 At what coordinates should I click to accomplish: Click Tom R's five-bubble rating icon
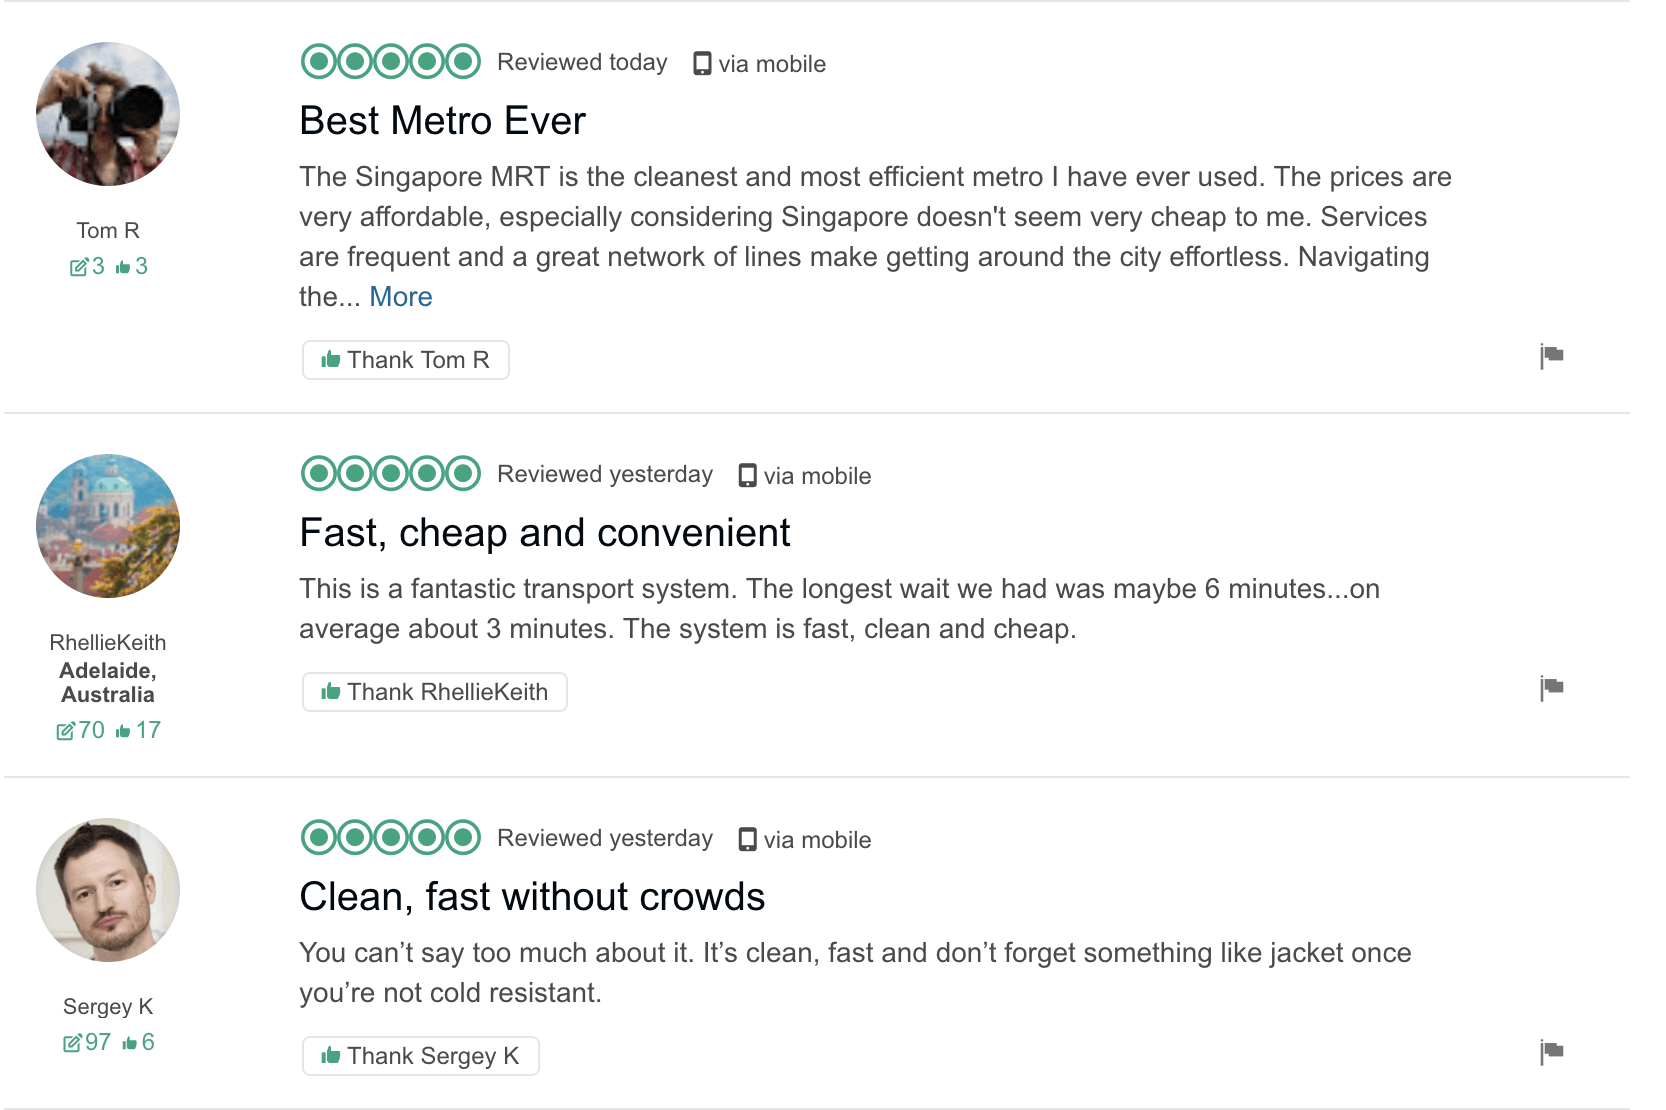(x=391, y=62)
